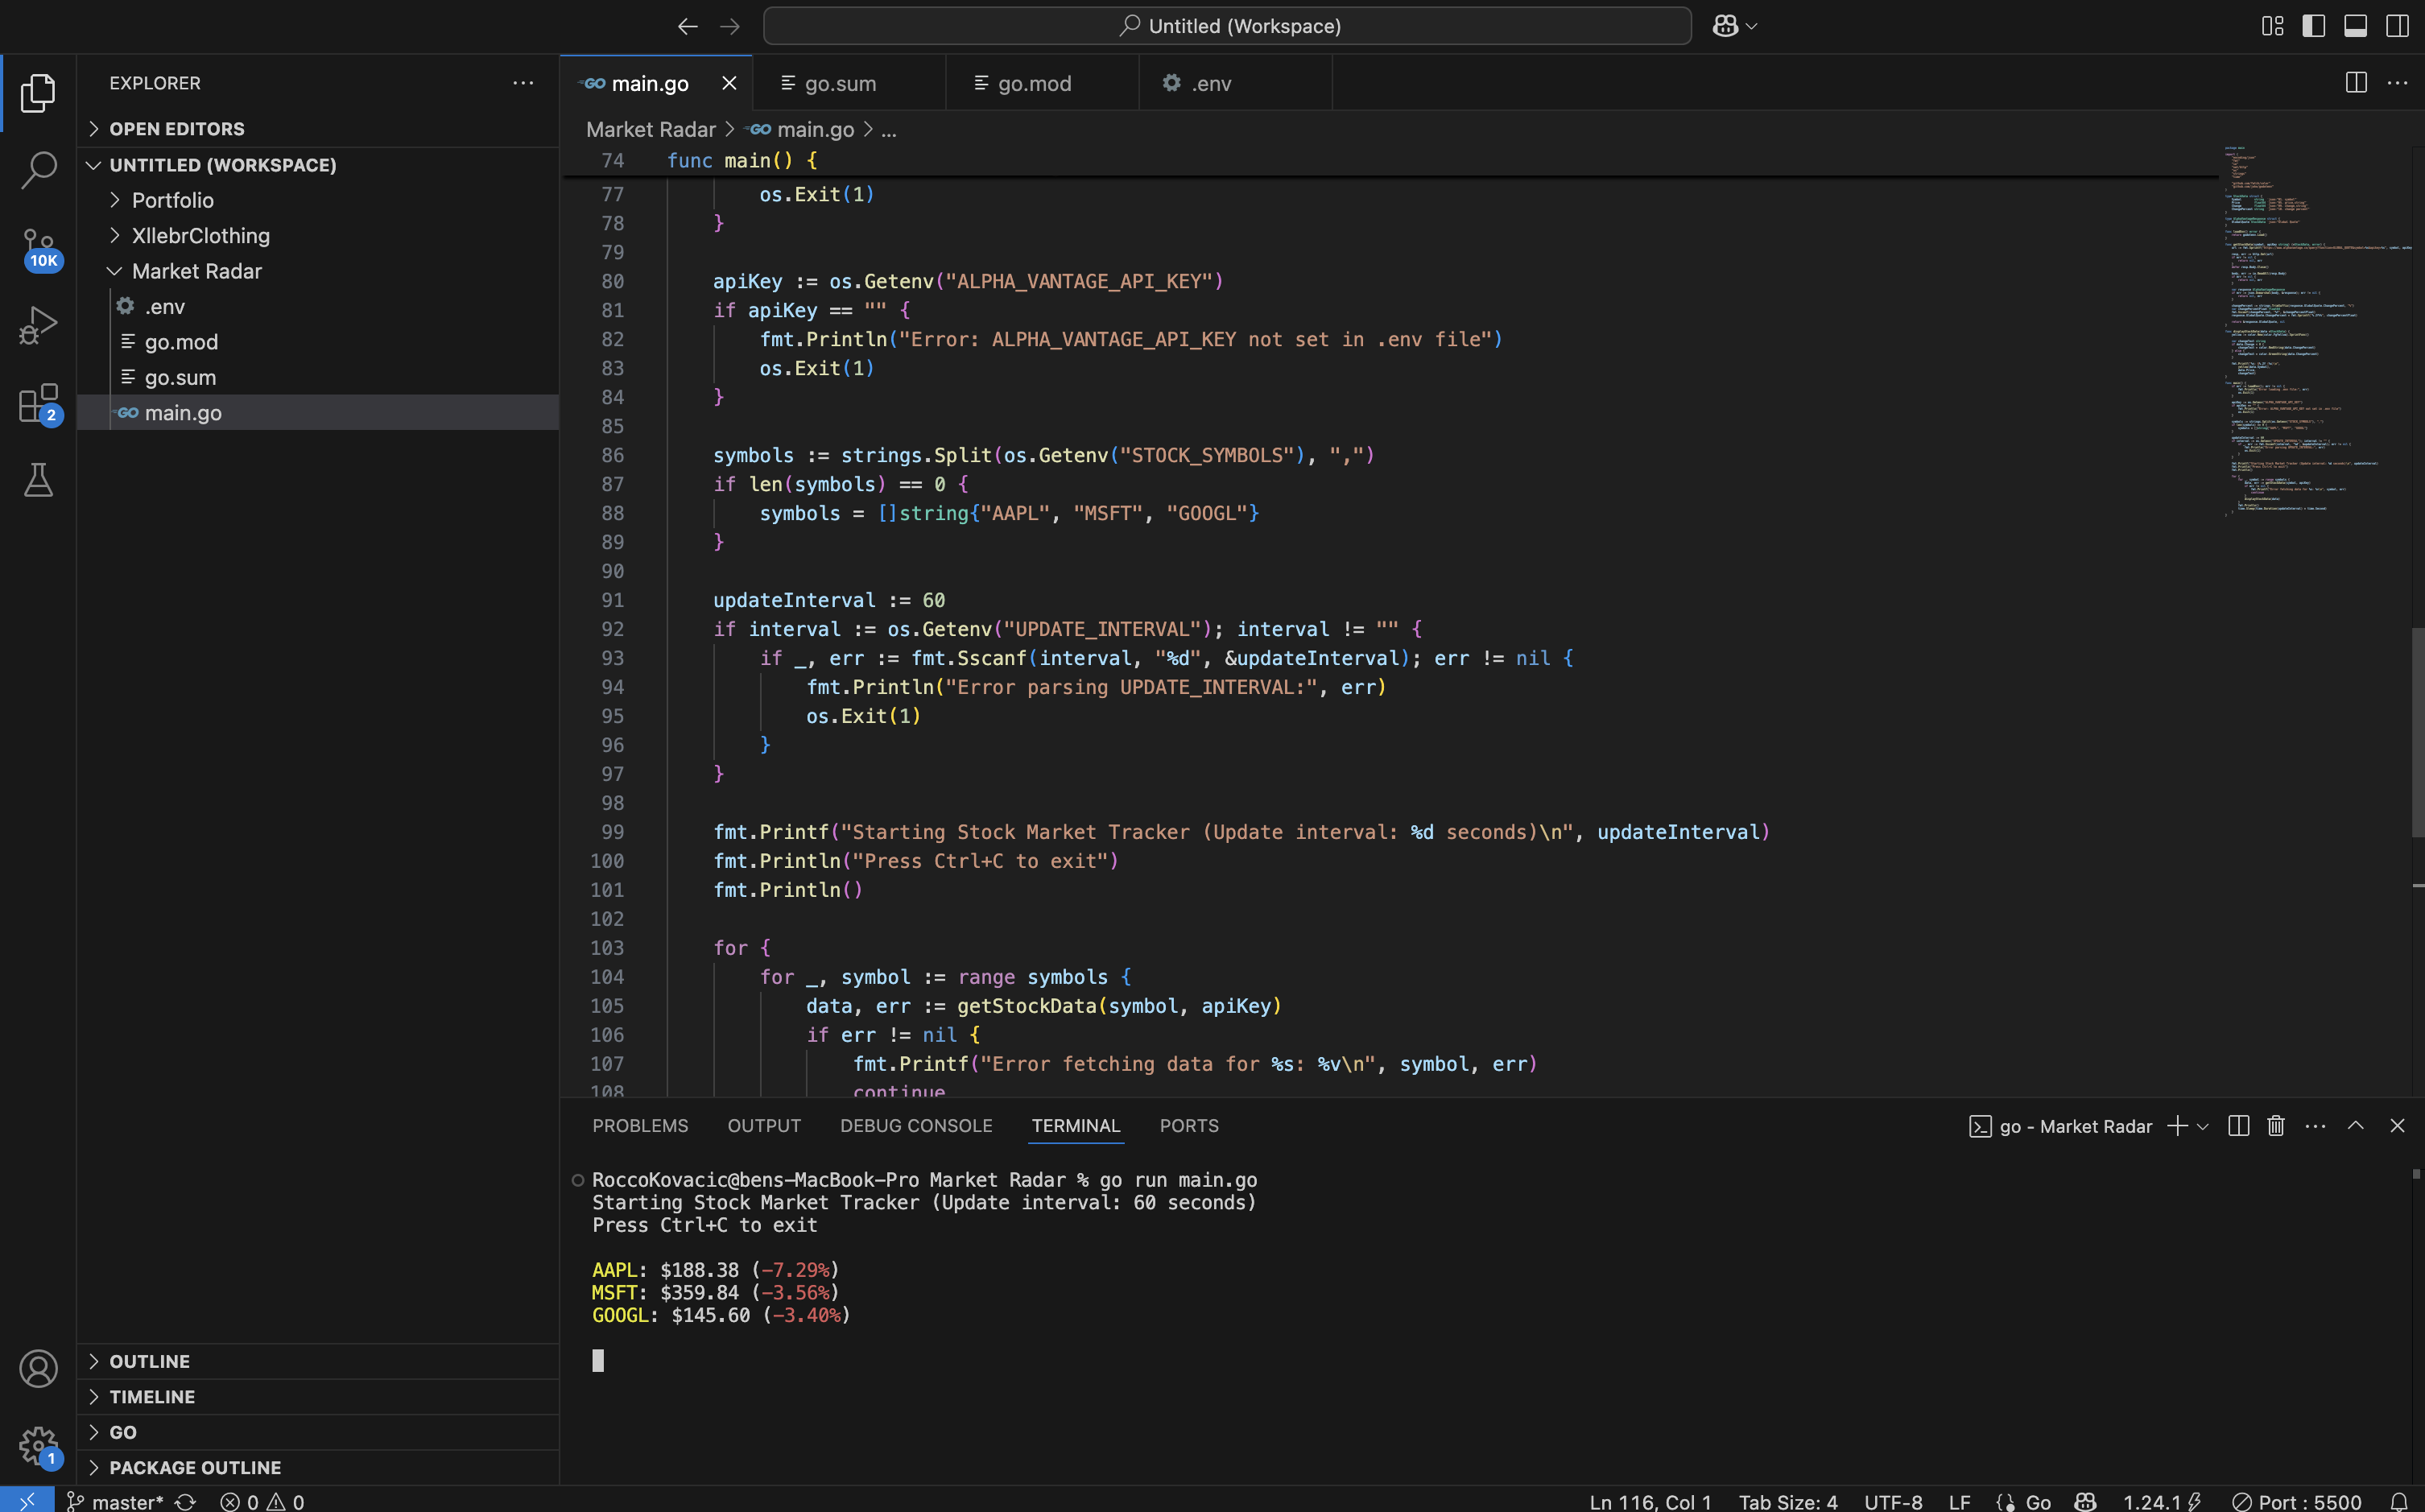Open the Manage gear settings menu
This screenshot has height=1512, width=2425.
[x=38, y=1445]
